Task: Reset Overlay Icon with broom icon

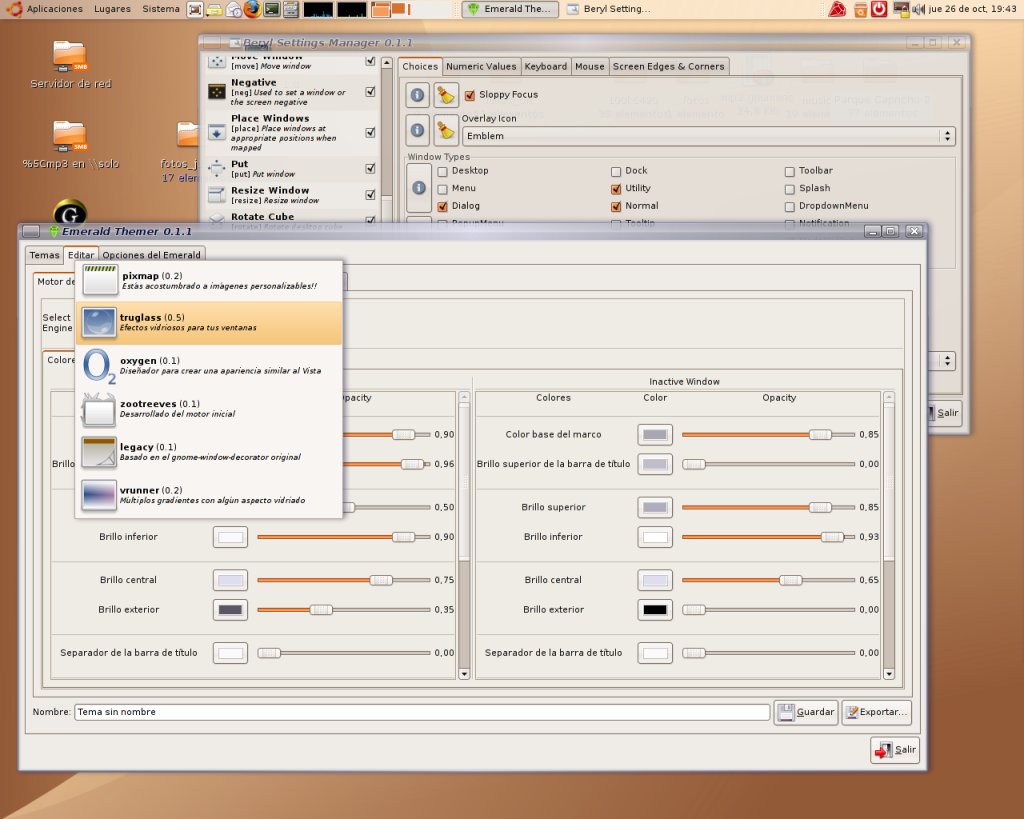Action: (446, 130)
